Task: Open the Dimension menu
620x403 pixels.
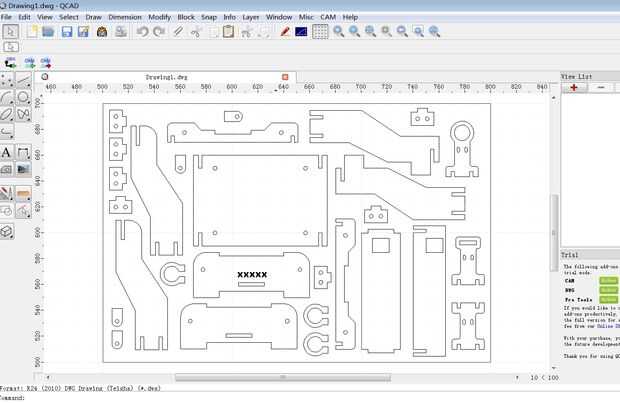Action: pos(125,17)
